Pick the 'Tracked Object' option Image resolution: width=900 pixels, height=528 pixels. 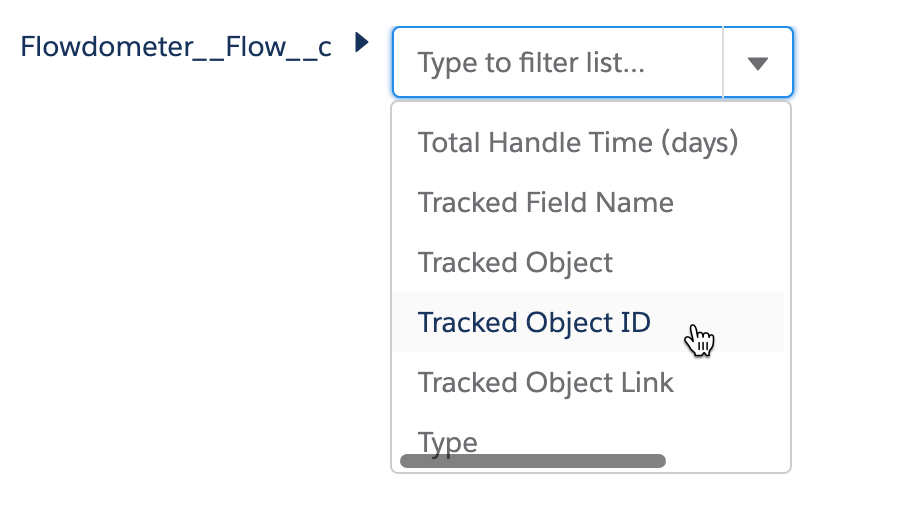(516, 263)
